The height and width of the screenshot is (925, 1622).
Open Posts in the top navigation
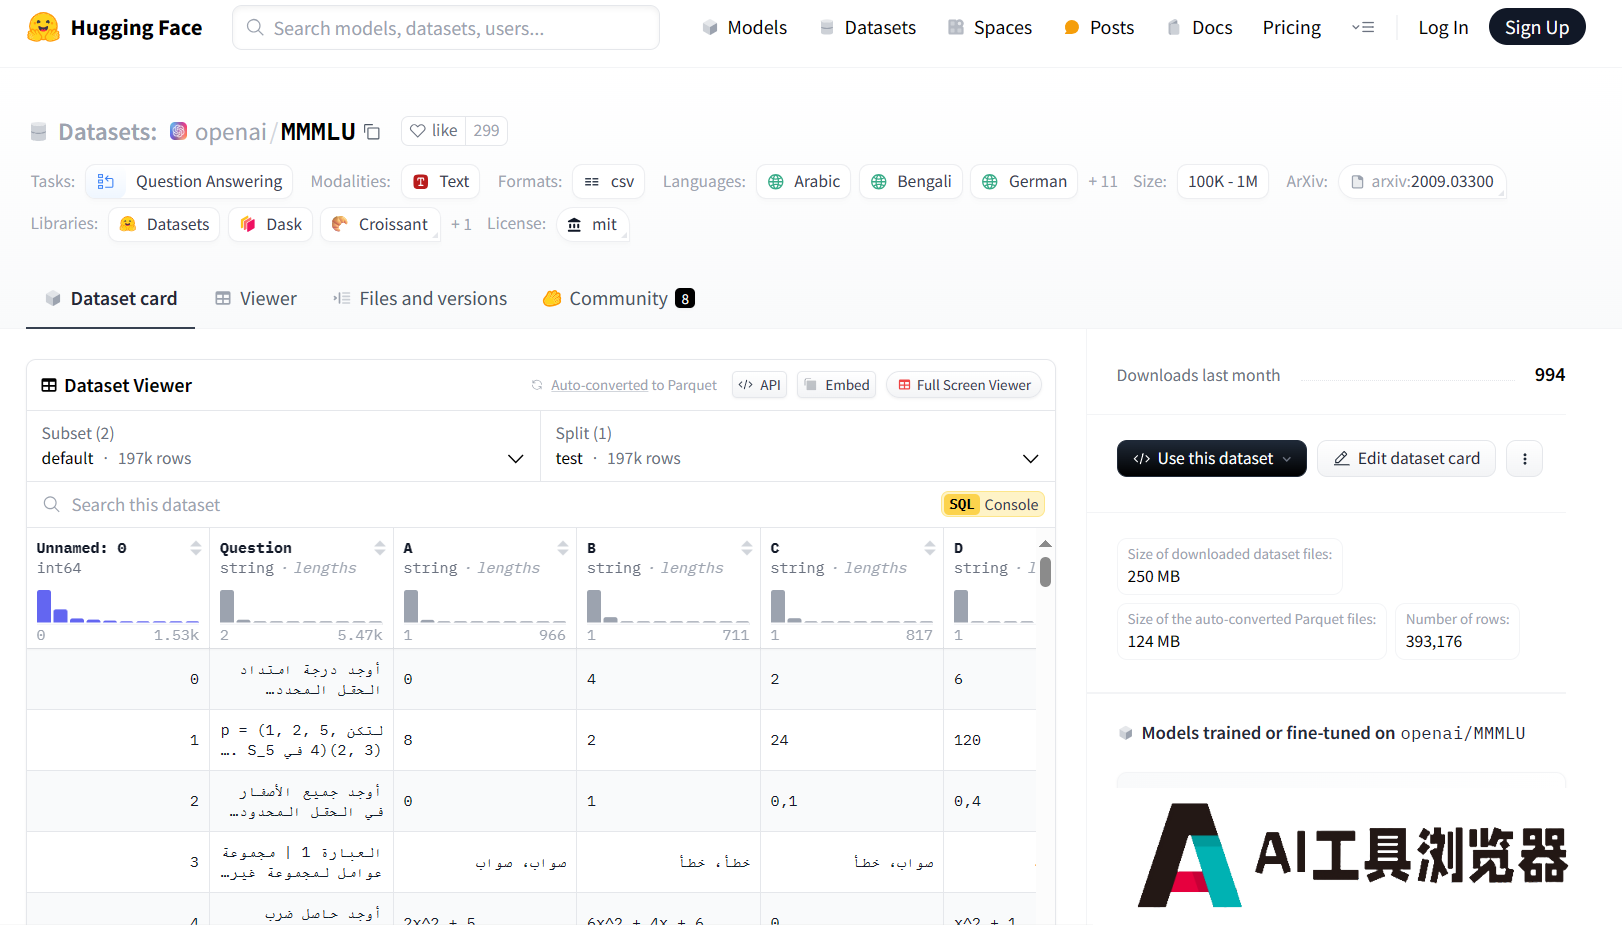pyautogui.click(x=1099, y=28)
